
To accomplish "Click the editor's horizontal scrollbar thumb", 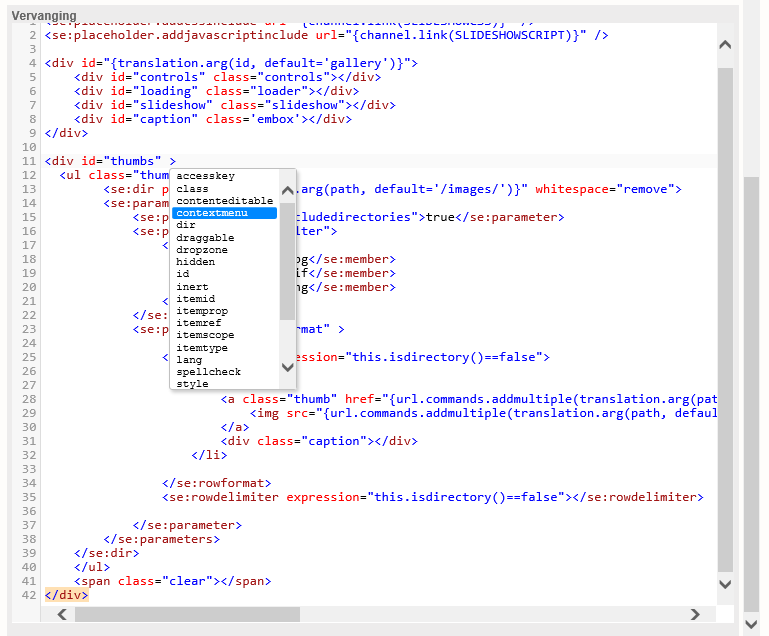I will 186,614.
